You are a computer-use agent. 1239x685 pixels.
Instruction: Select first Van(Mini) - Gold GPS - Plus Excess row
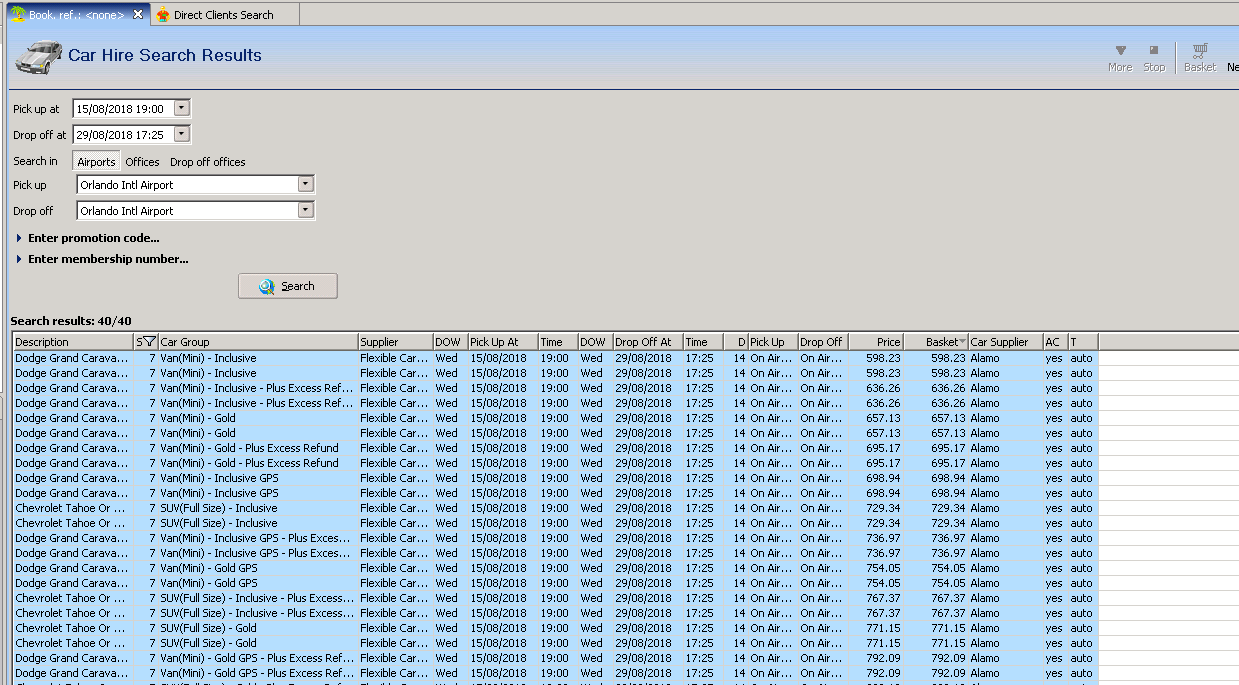pyautogui.click(x=555, y=658)
